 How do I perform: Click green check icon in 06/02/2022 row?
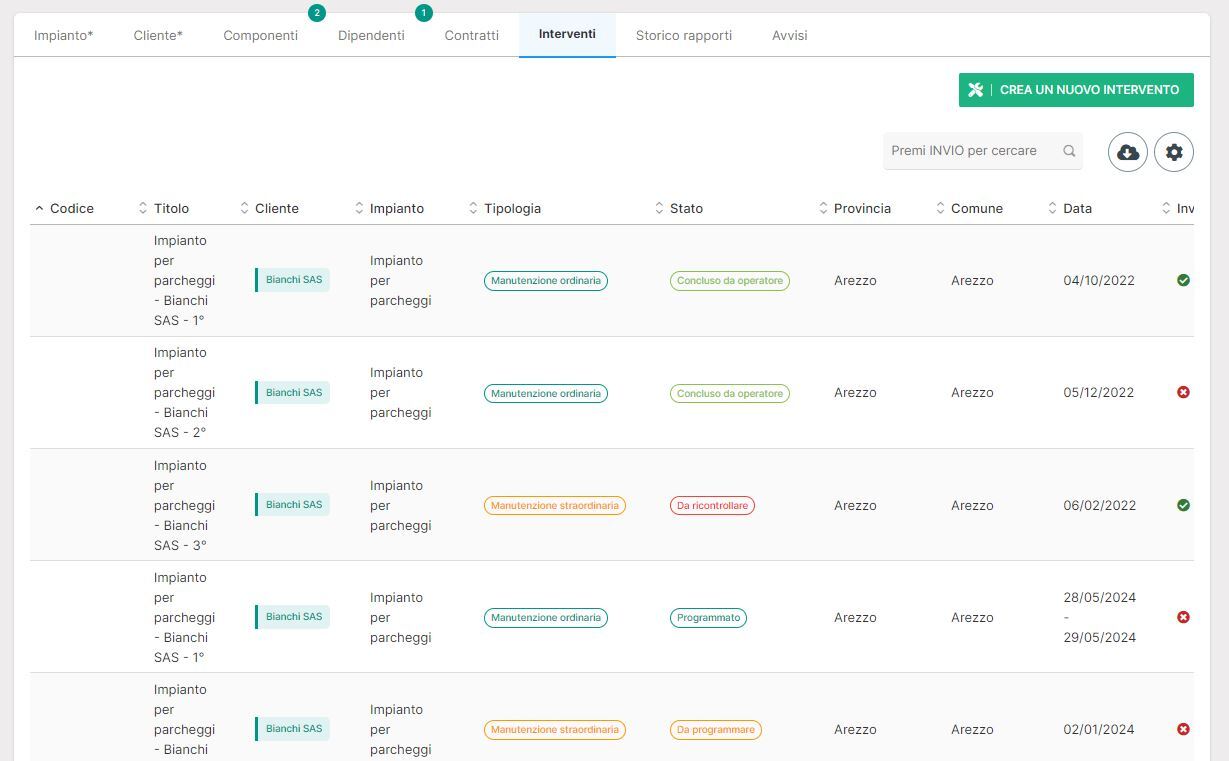point(1183,506)
